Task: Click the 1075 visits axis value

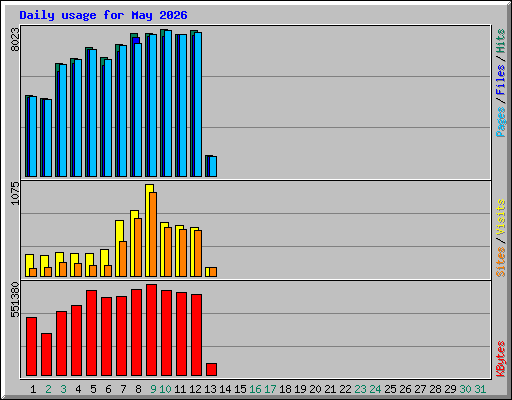Action: click(x=15, y=193)
